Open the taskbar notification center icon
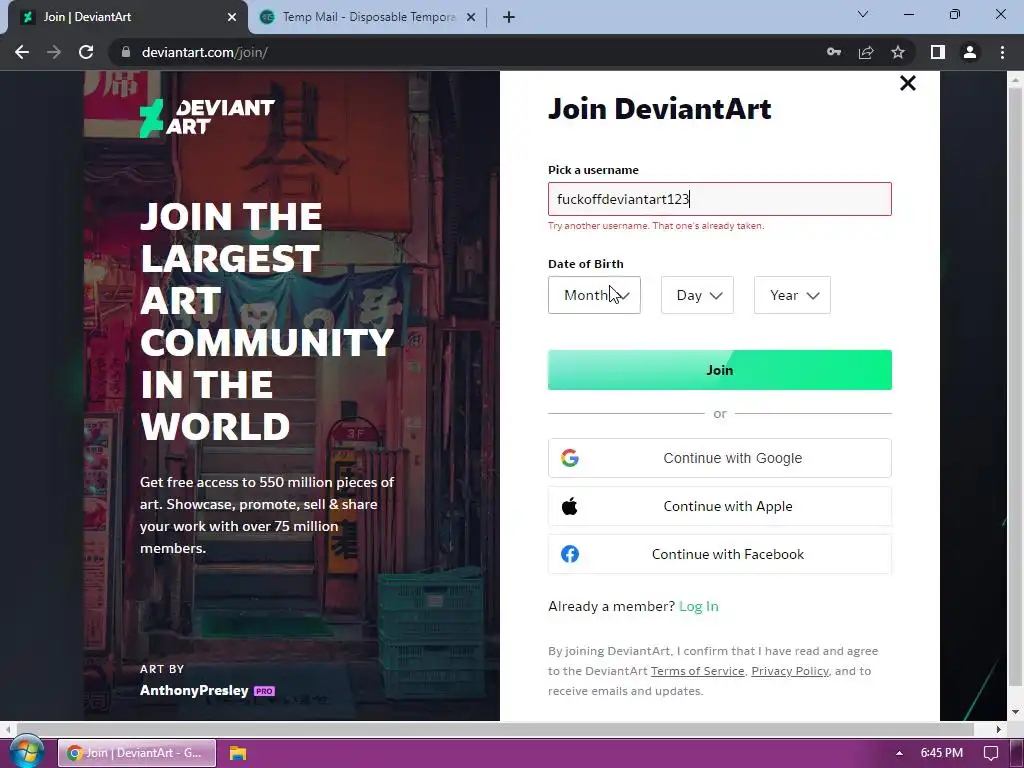 pos(991,753)
